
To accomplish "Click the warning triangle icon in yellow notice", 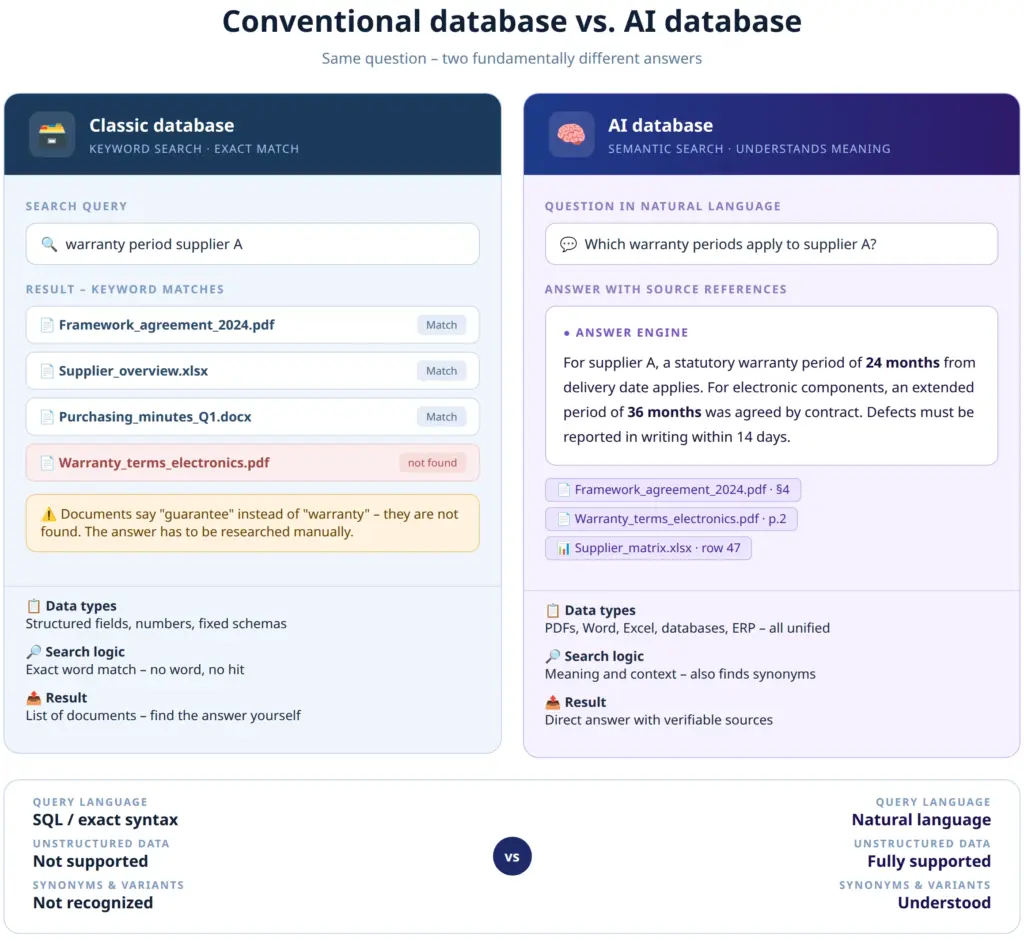I will [x=49, y=515].
